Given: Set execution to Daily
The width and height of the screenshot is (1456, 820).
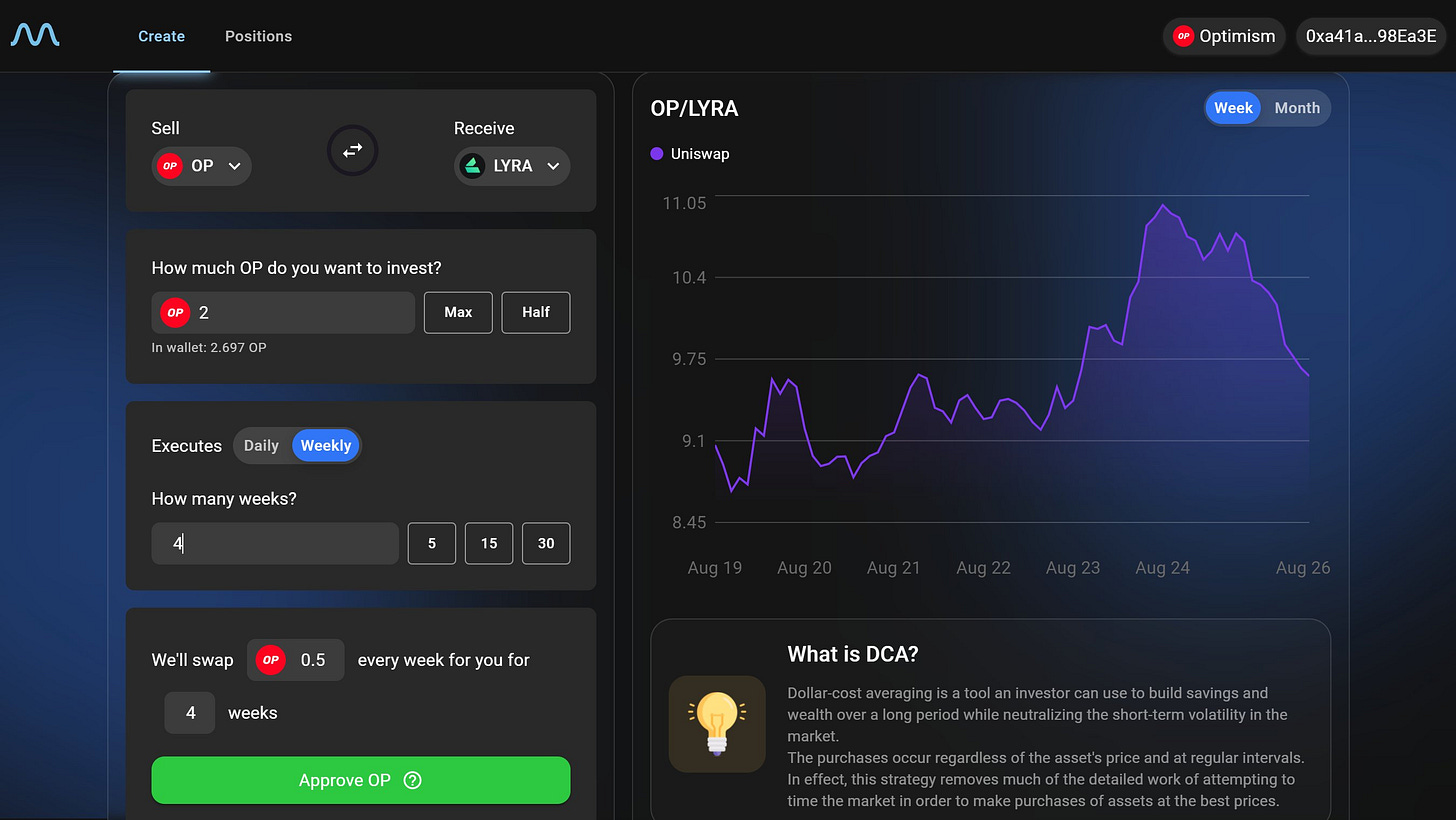Looking at the screenshot, I should 261,445.
